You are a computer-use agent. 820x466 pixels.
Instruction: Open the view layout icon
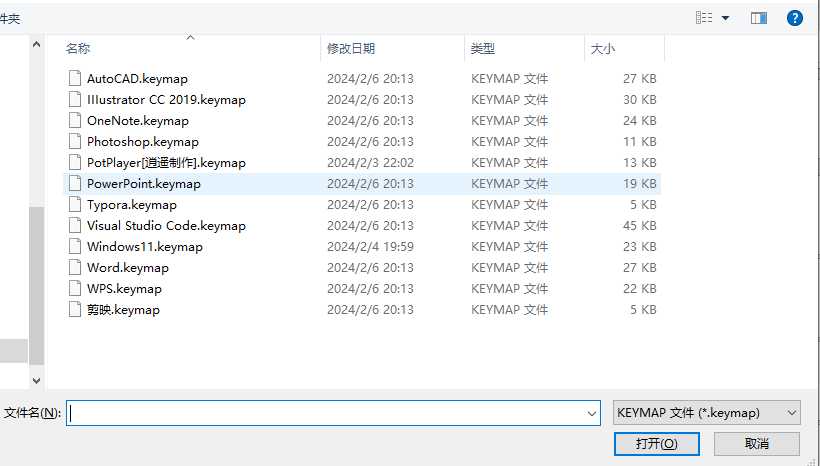coord(704,18)
